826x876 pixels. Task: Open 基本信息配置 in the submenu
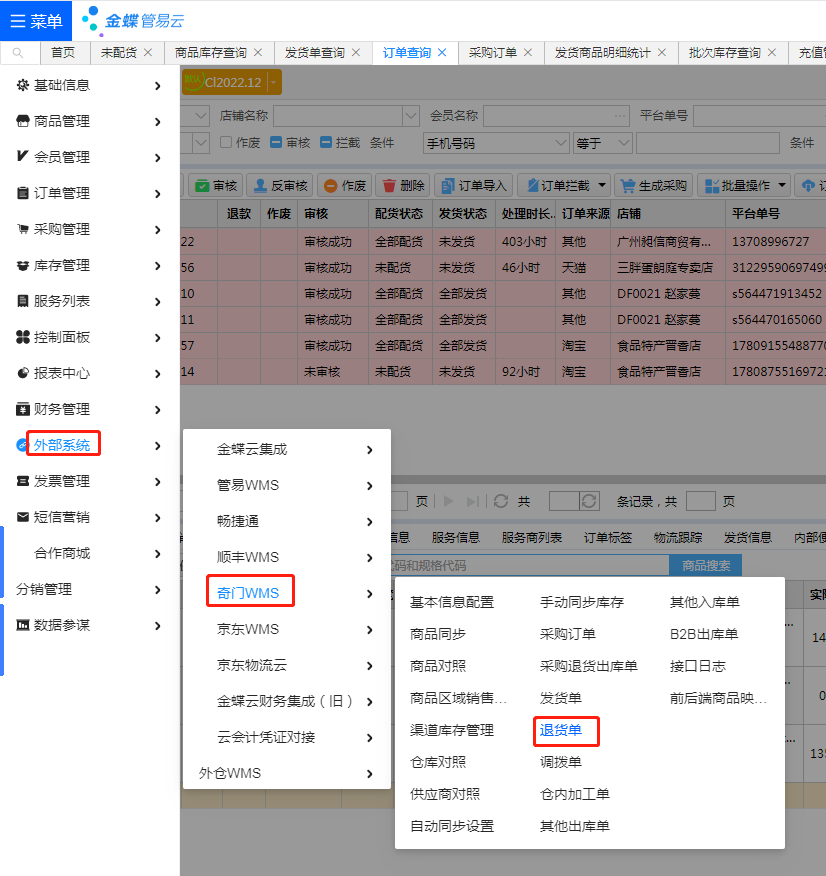[x=452, y=602]
